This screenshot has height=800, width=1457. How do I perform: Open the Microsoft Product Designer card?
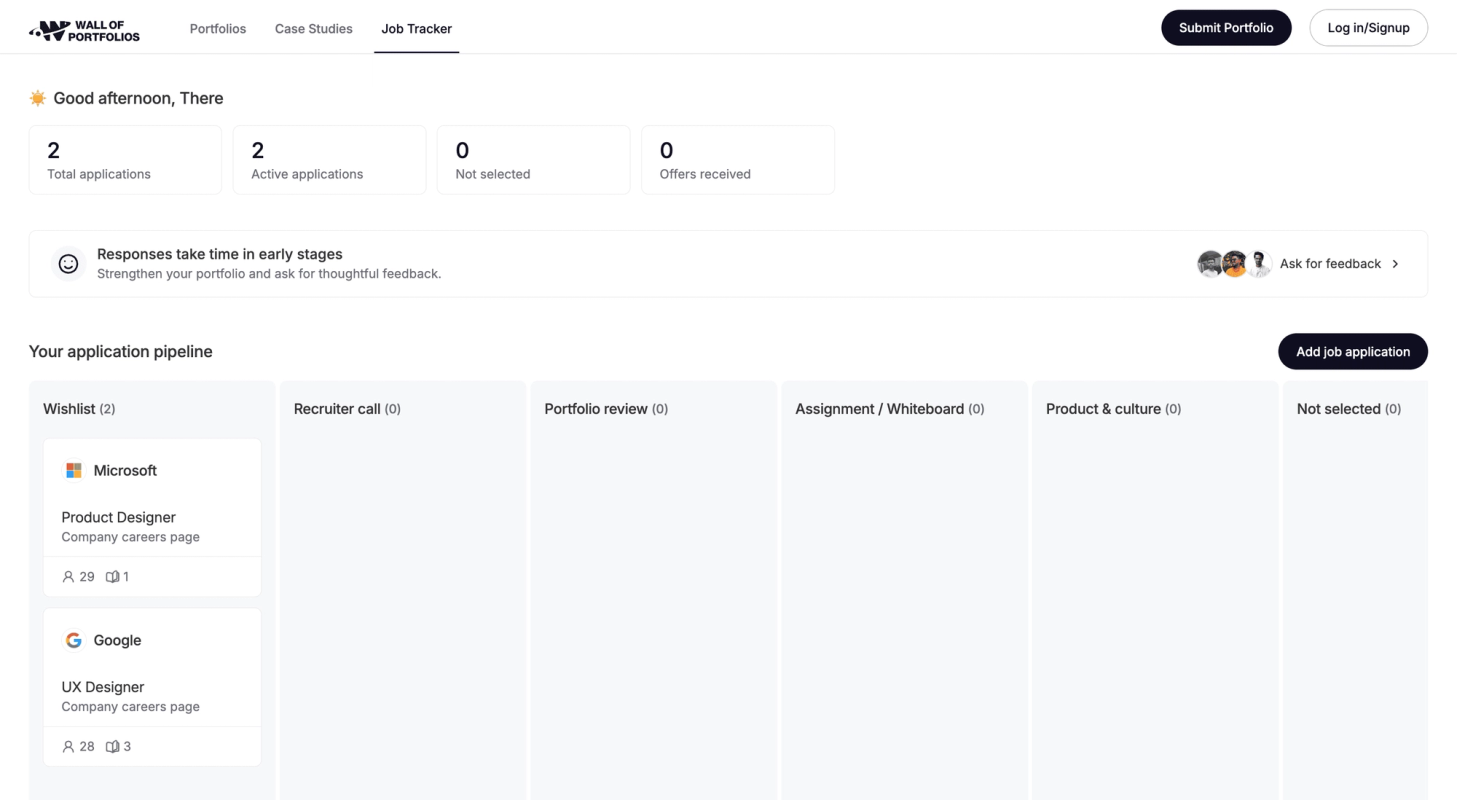(x=152, y=518)
